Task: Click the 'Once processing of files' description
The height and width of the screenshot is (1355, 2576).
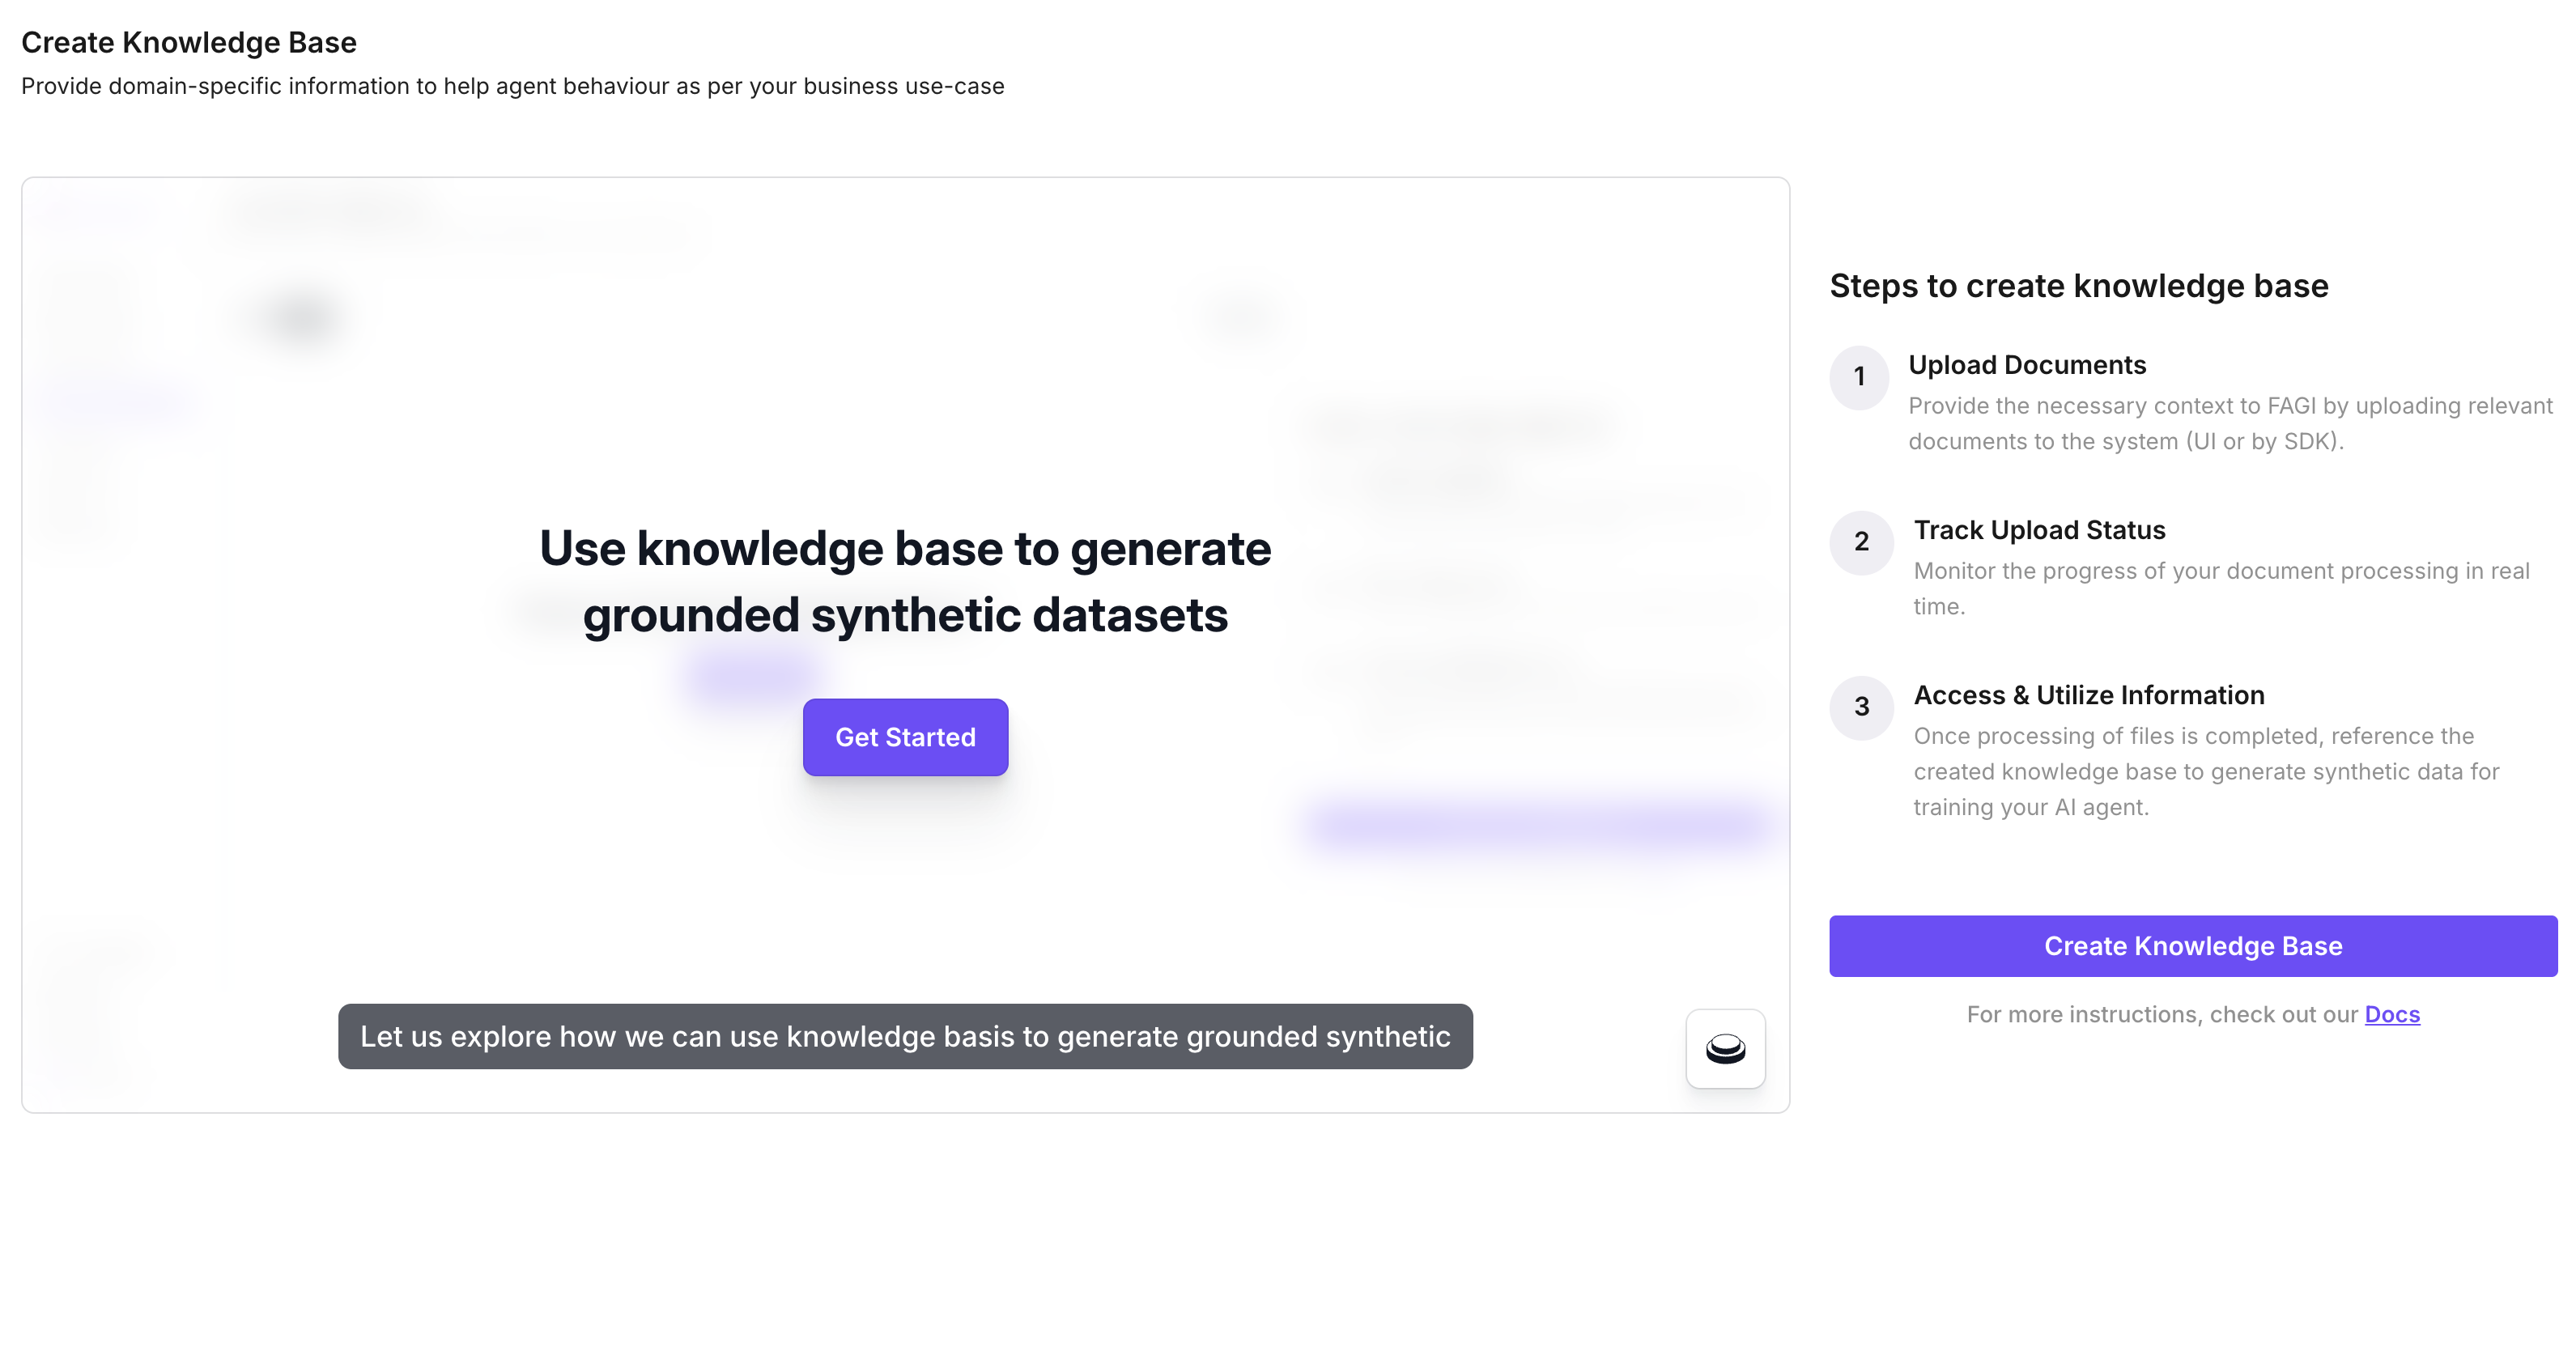Action: coord(2205,771)
